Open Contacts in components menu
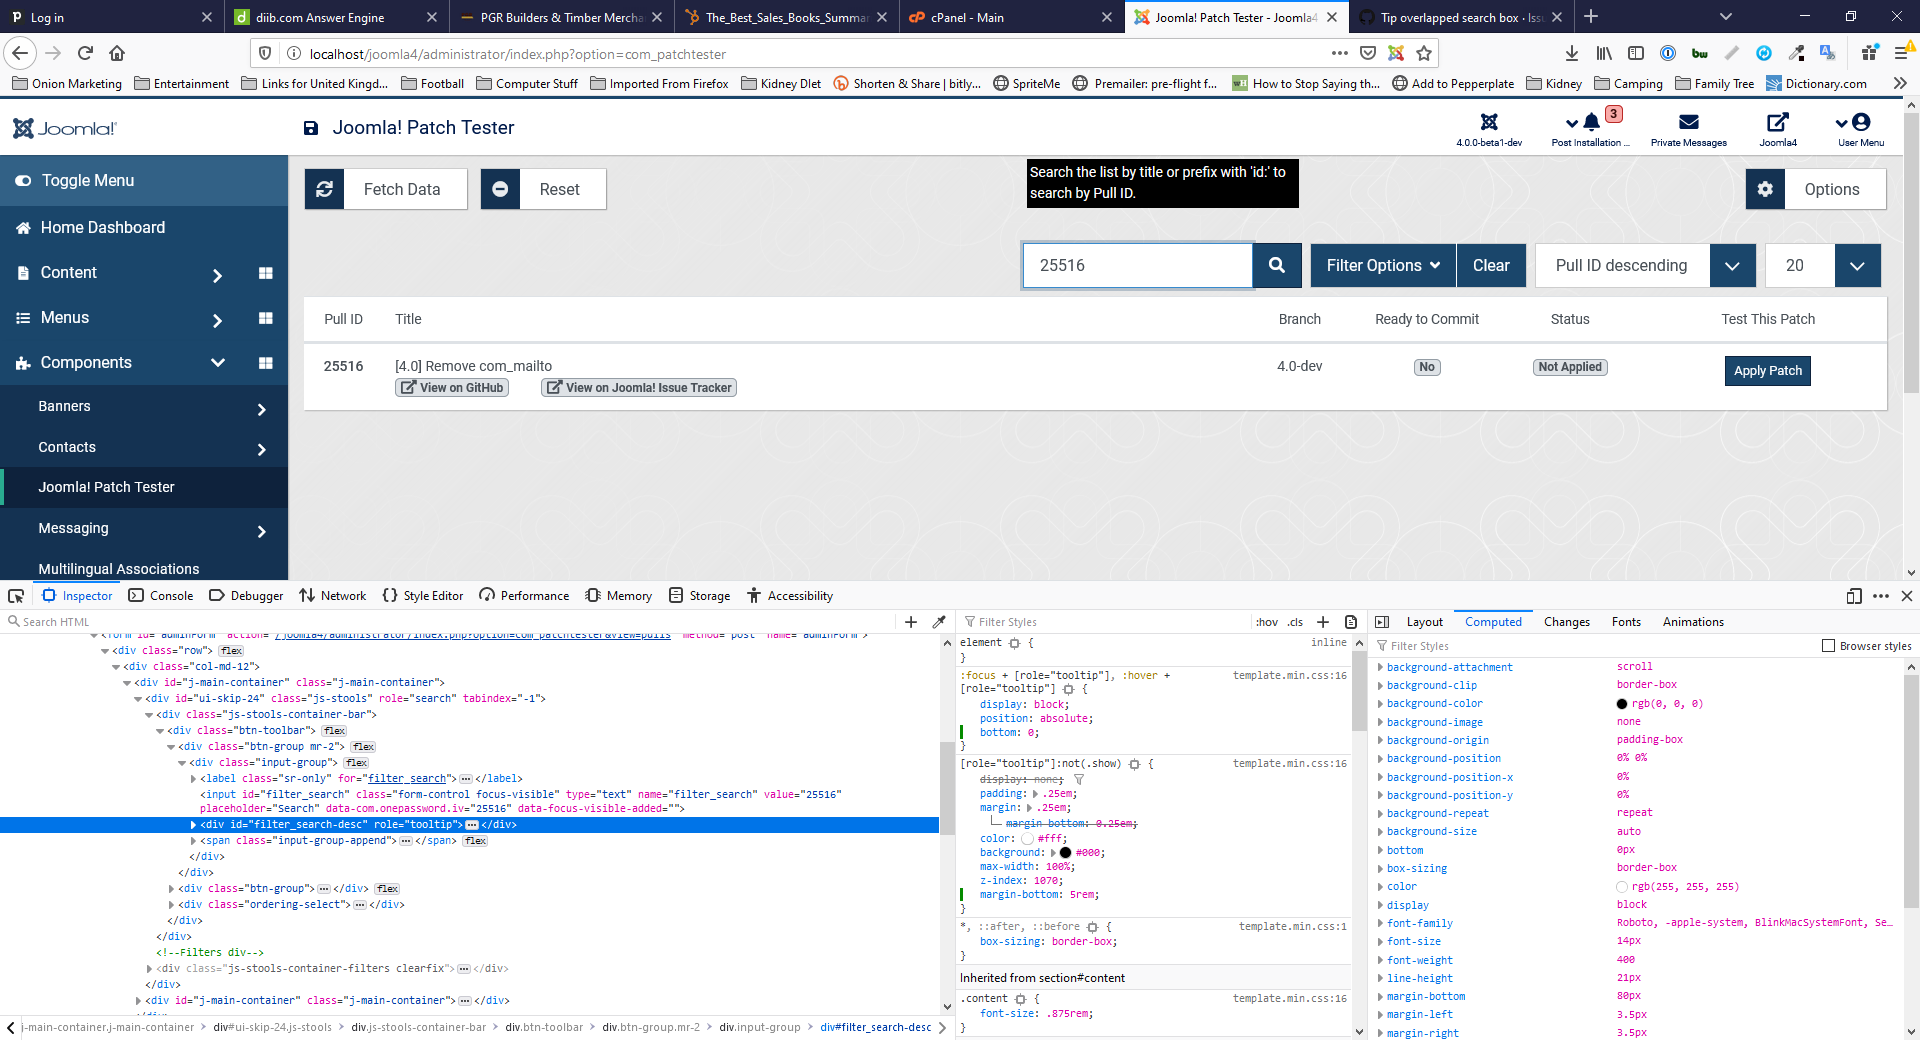Image resolution: width=1920 pixels, height=1040 pixels. pyautogui.click(x=67, y=448)
